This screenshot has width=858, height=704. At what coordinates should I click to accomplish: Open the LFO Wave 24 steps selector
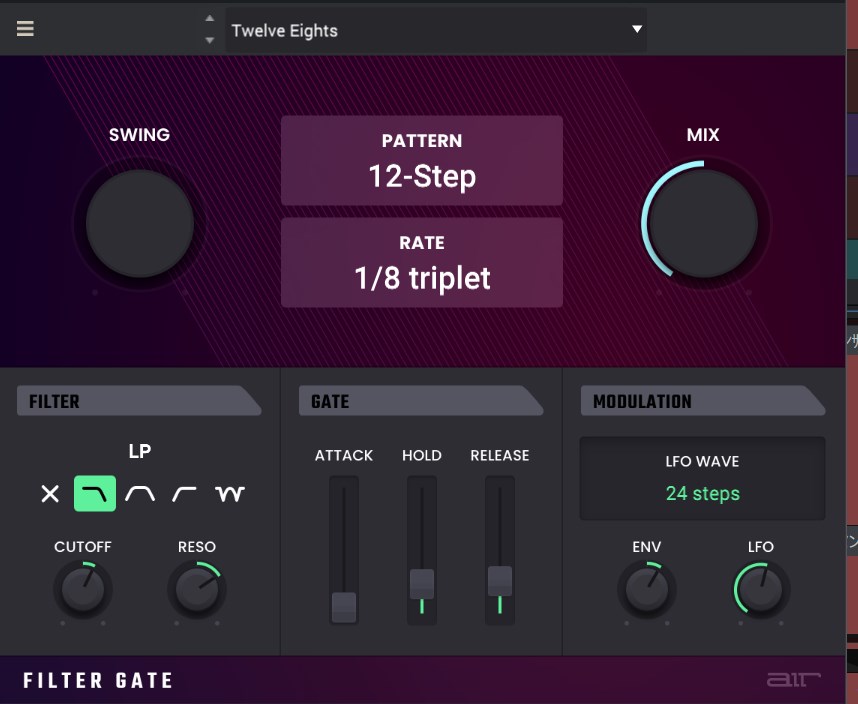(702, 478)
